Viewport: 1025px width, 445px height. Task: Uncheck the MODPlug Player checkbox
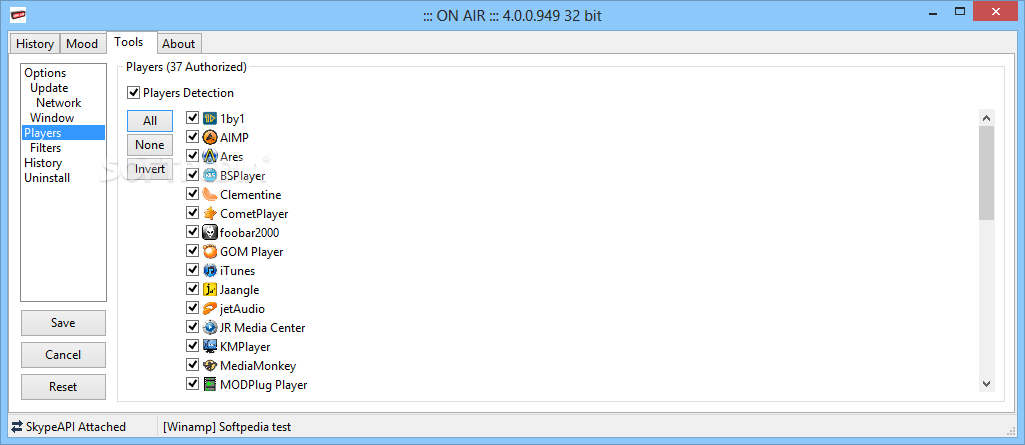coord(192,384)
